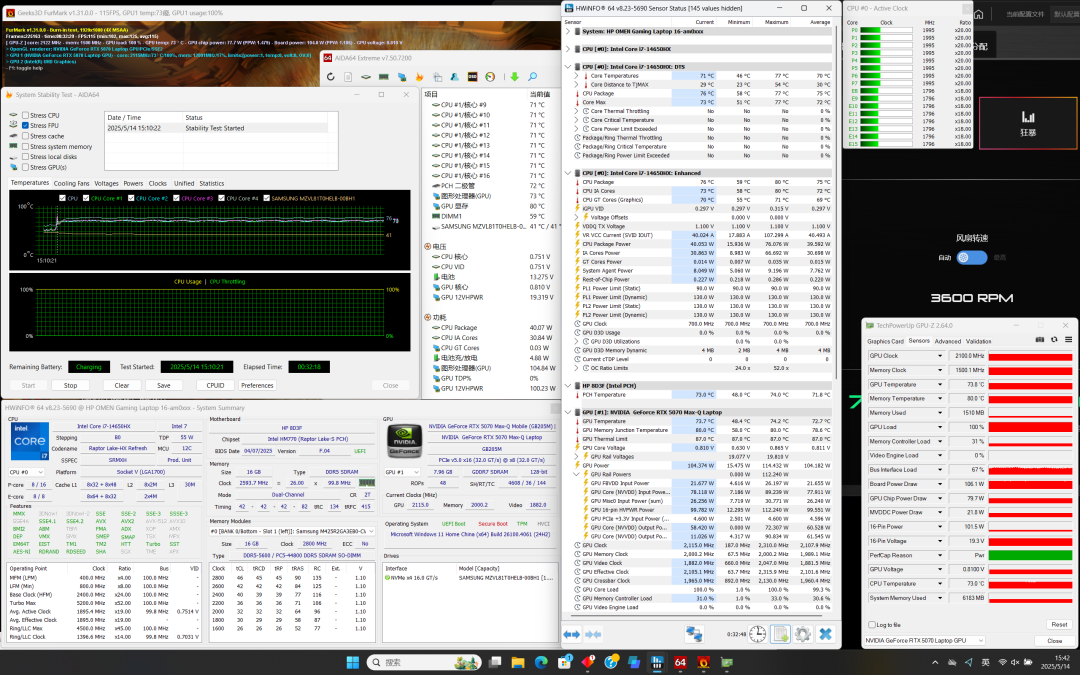Click the Save button in Stability Test
The image size is (1080, 675).
(164, 385)
